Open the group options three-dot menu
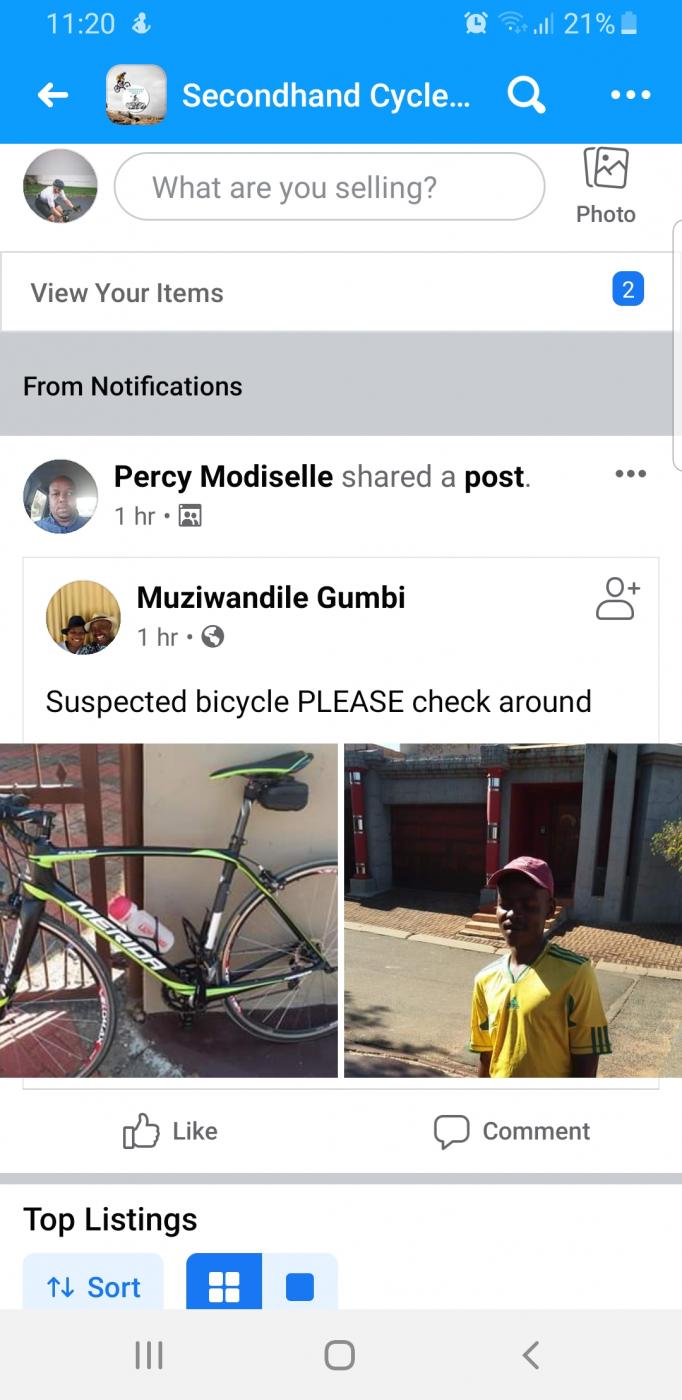 point(630,95)
